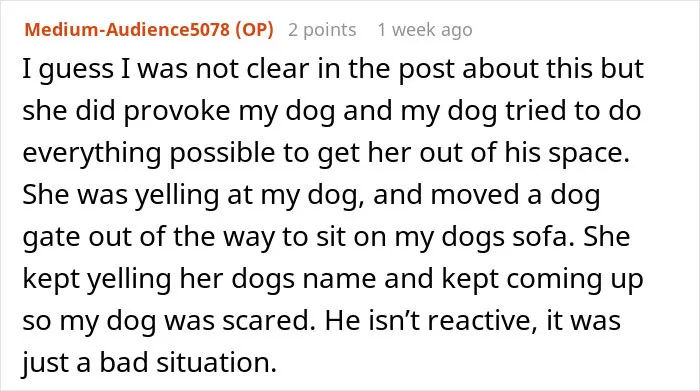The width and height of the screenshot is (700, 391).
Task: Click the line starting "she did provoke my dog"
Action: 332,111
